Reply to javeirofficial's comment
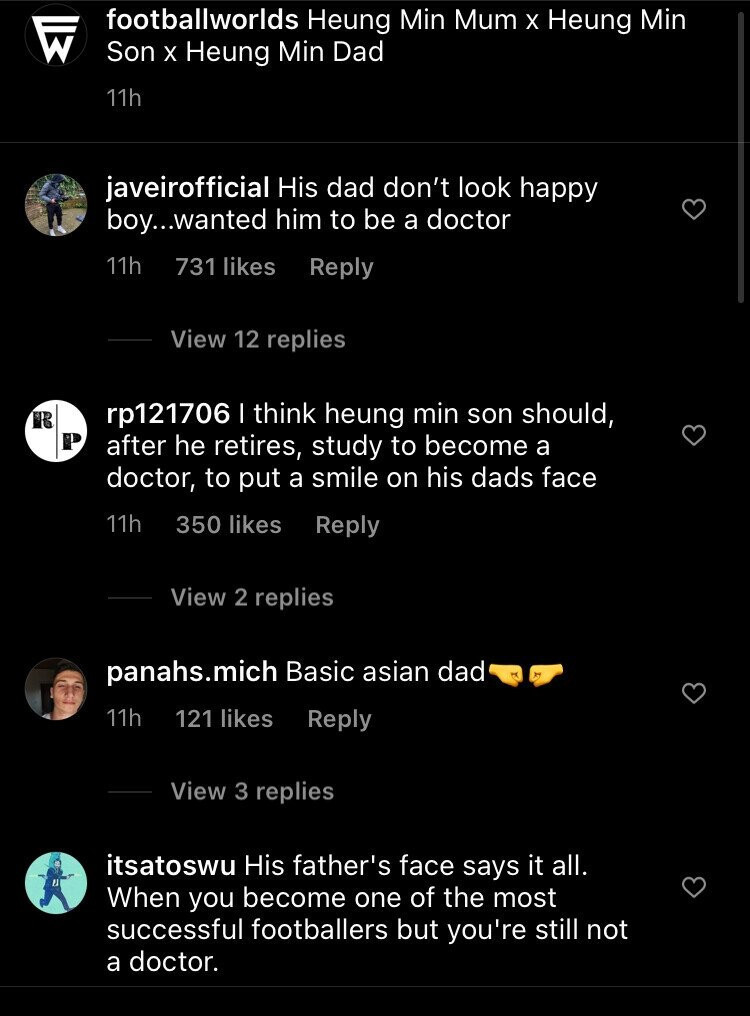Screen dimensions: 750x1016 click(341, 268)
